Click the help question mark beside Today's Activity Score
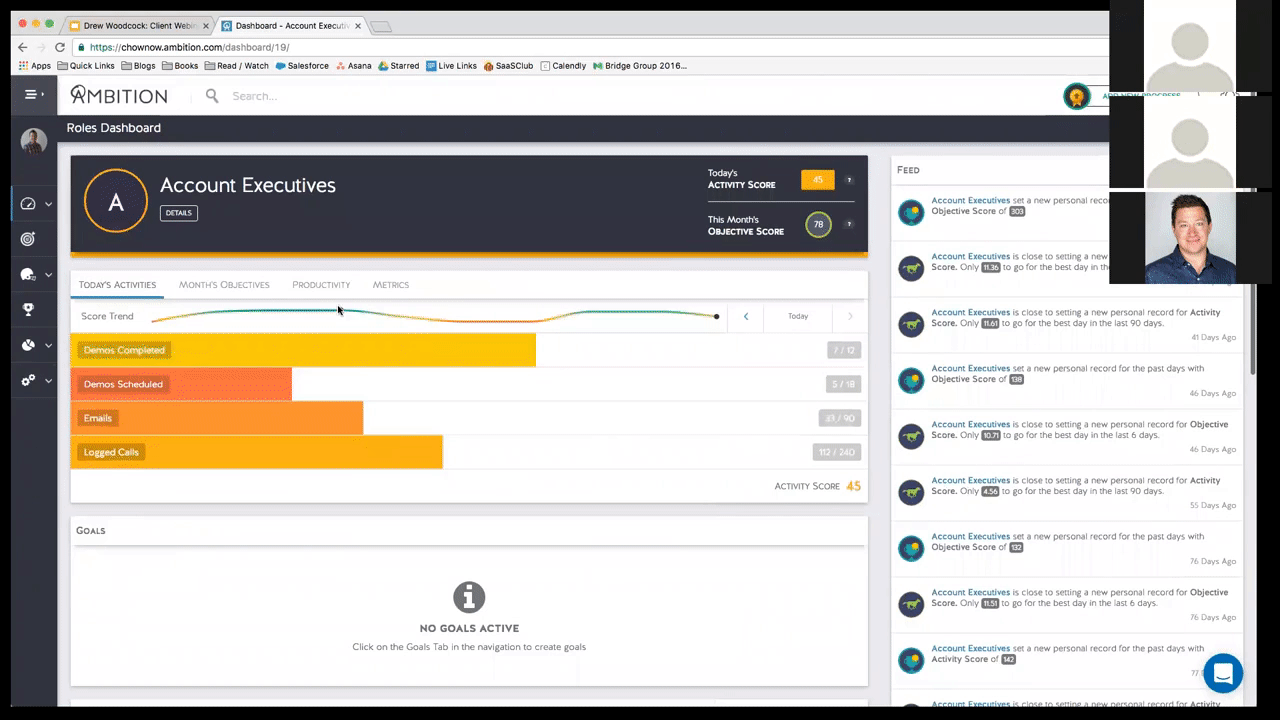Image resolution: width=1280 pixels, height=720 pixels. point(848,180)
